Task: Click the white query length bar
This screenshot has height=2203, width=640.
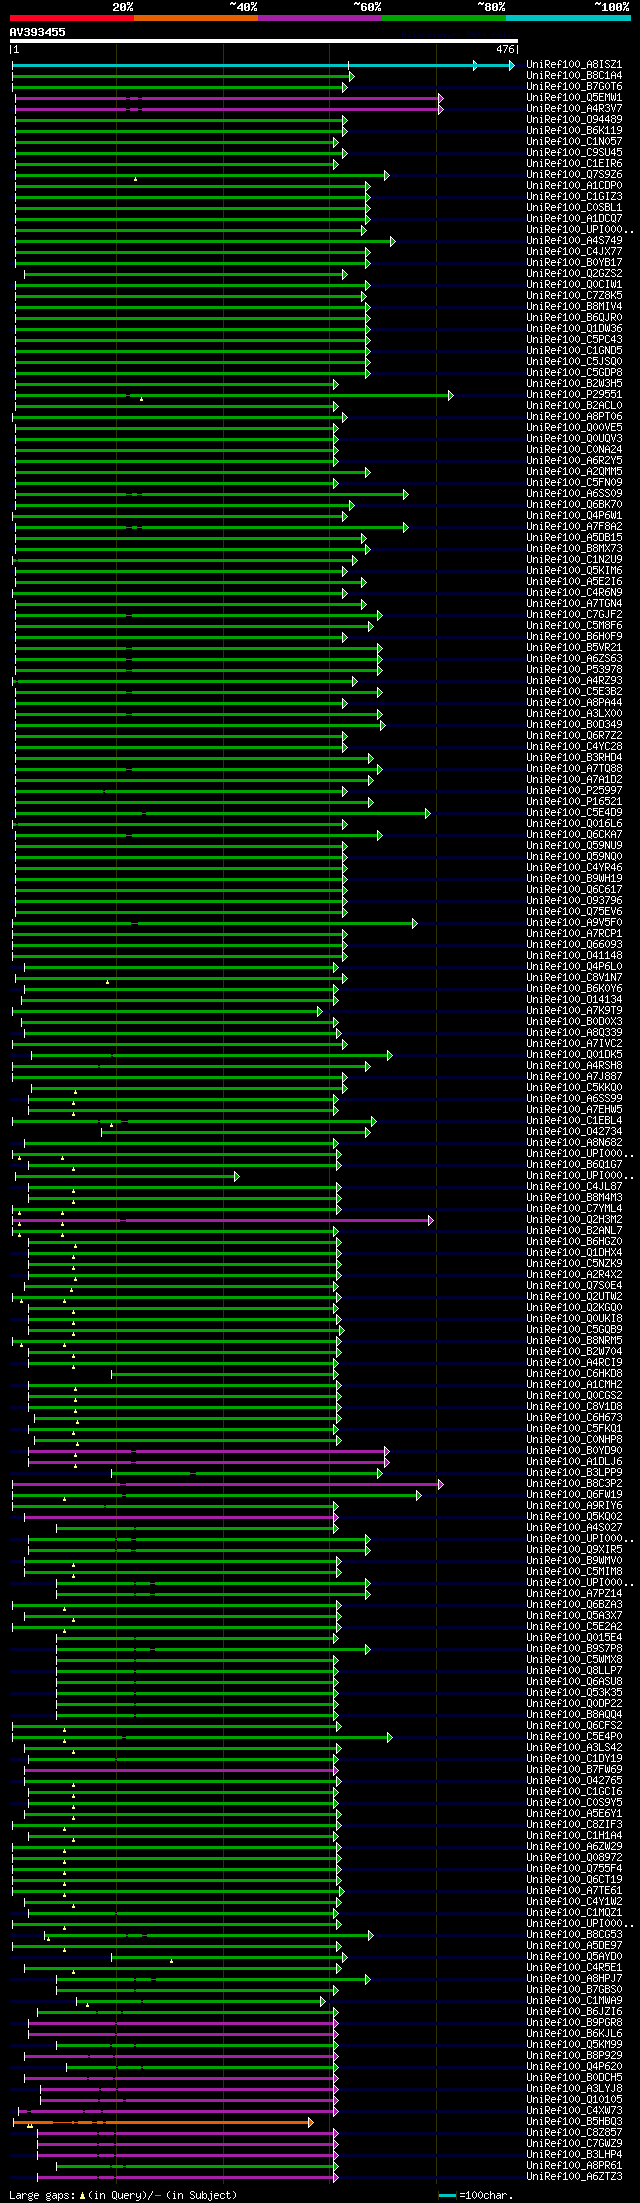Action: 264,41
